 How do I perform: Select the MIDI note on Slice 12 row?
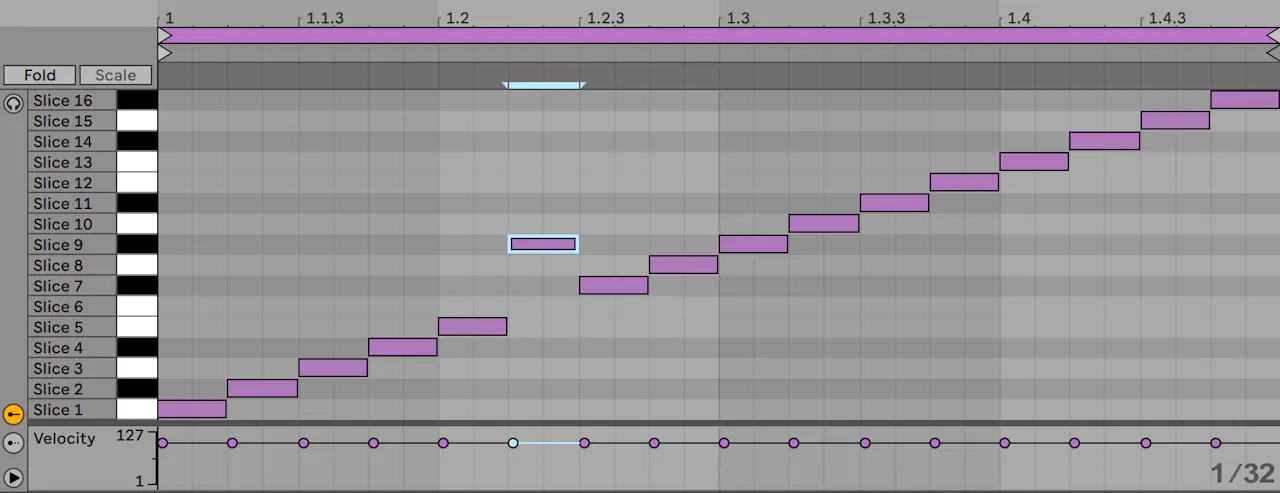click(965, 182)
